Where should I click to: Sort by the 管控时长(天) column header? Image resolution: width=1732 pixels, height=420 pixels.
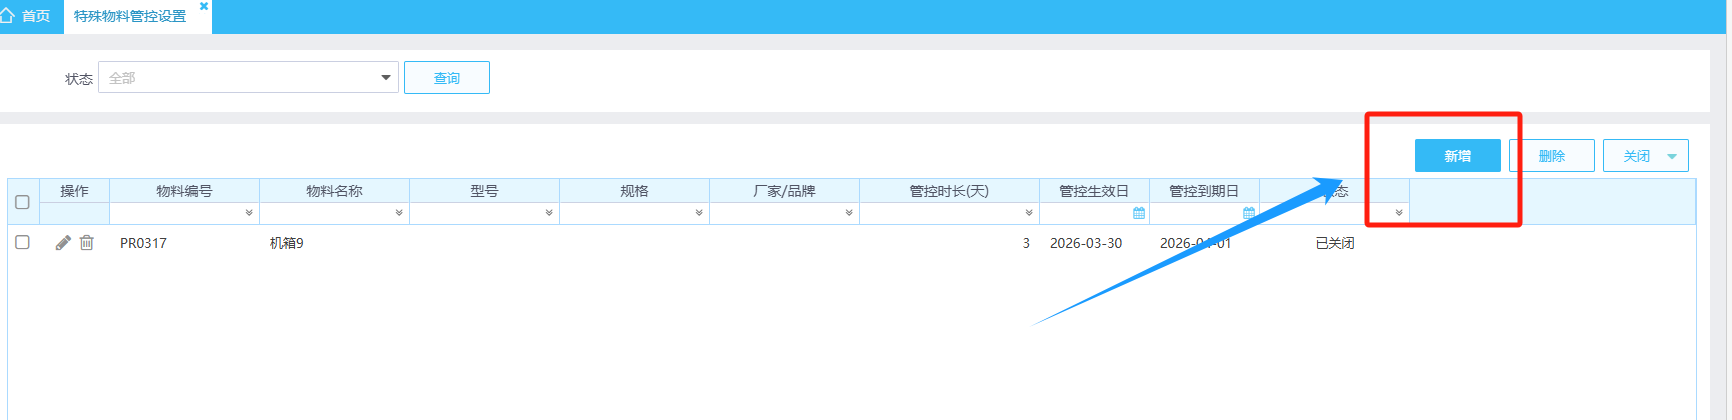[x=949, y=191]
